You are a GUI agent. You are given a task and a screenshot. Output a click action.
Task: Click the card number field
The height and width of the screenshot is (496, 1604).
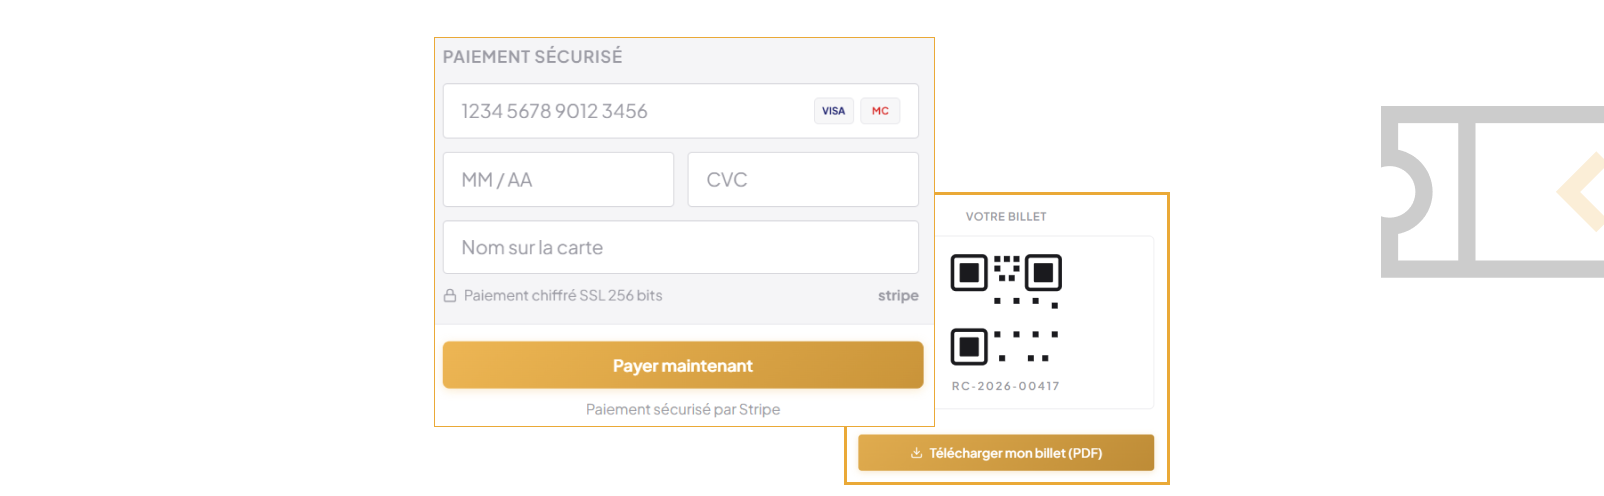tap(680, 111)
